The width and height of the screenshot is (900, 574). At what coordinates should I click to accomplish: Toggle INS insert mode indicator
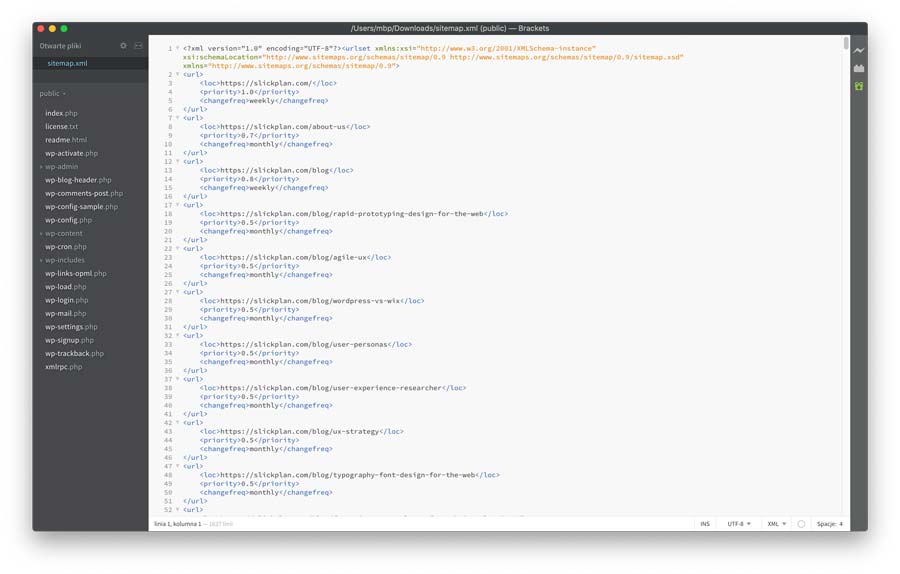click(x=705, y=523)
